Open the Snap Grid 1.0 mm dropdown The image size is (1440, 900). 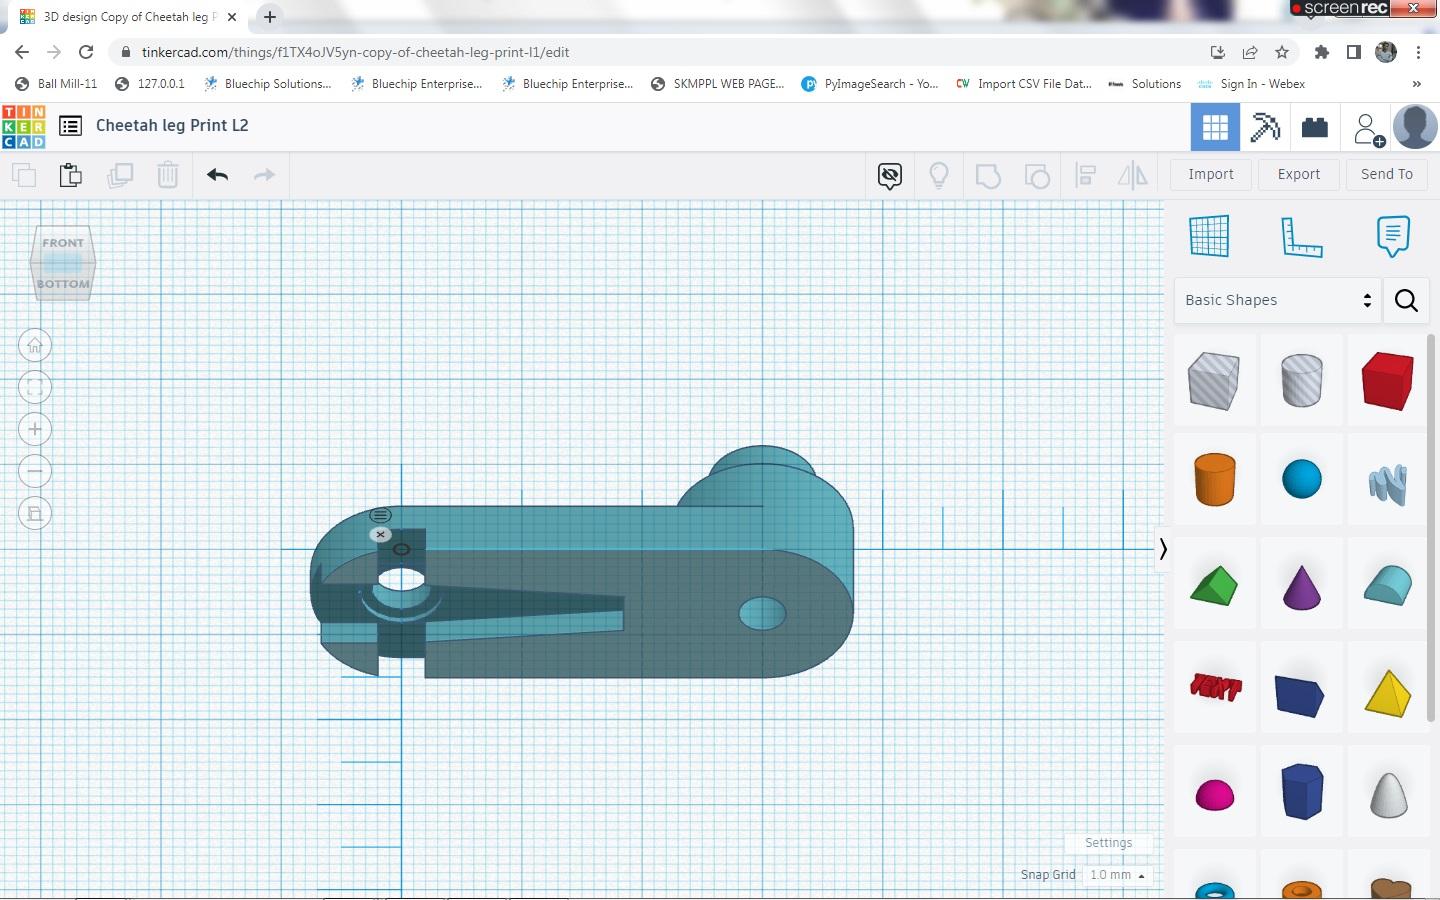coord(1117,875)
